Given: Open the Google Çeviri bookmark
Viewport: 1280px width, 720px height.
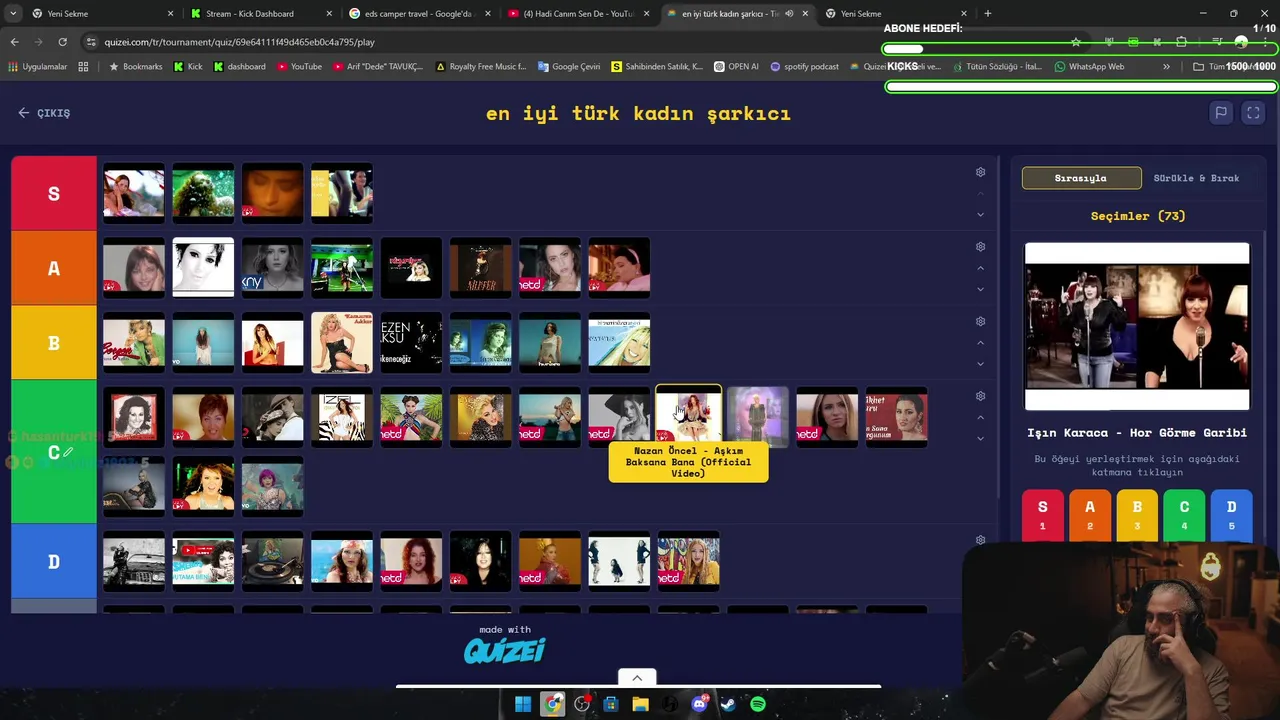Looking at the screenshot, I should pos(569,66).
